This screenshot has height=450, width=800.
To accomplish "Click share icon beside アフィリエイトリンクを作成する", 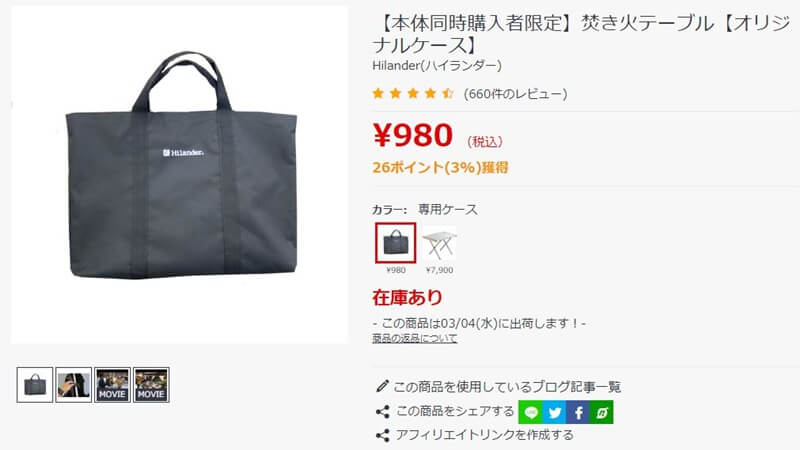I will [383, 435].
